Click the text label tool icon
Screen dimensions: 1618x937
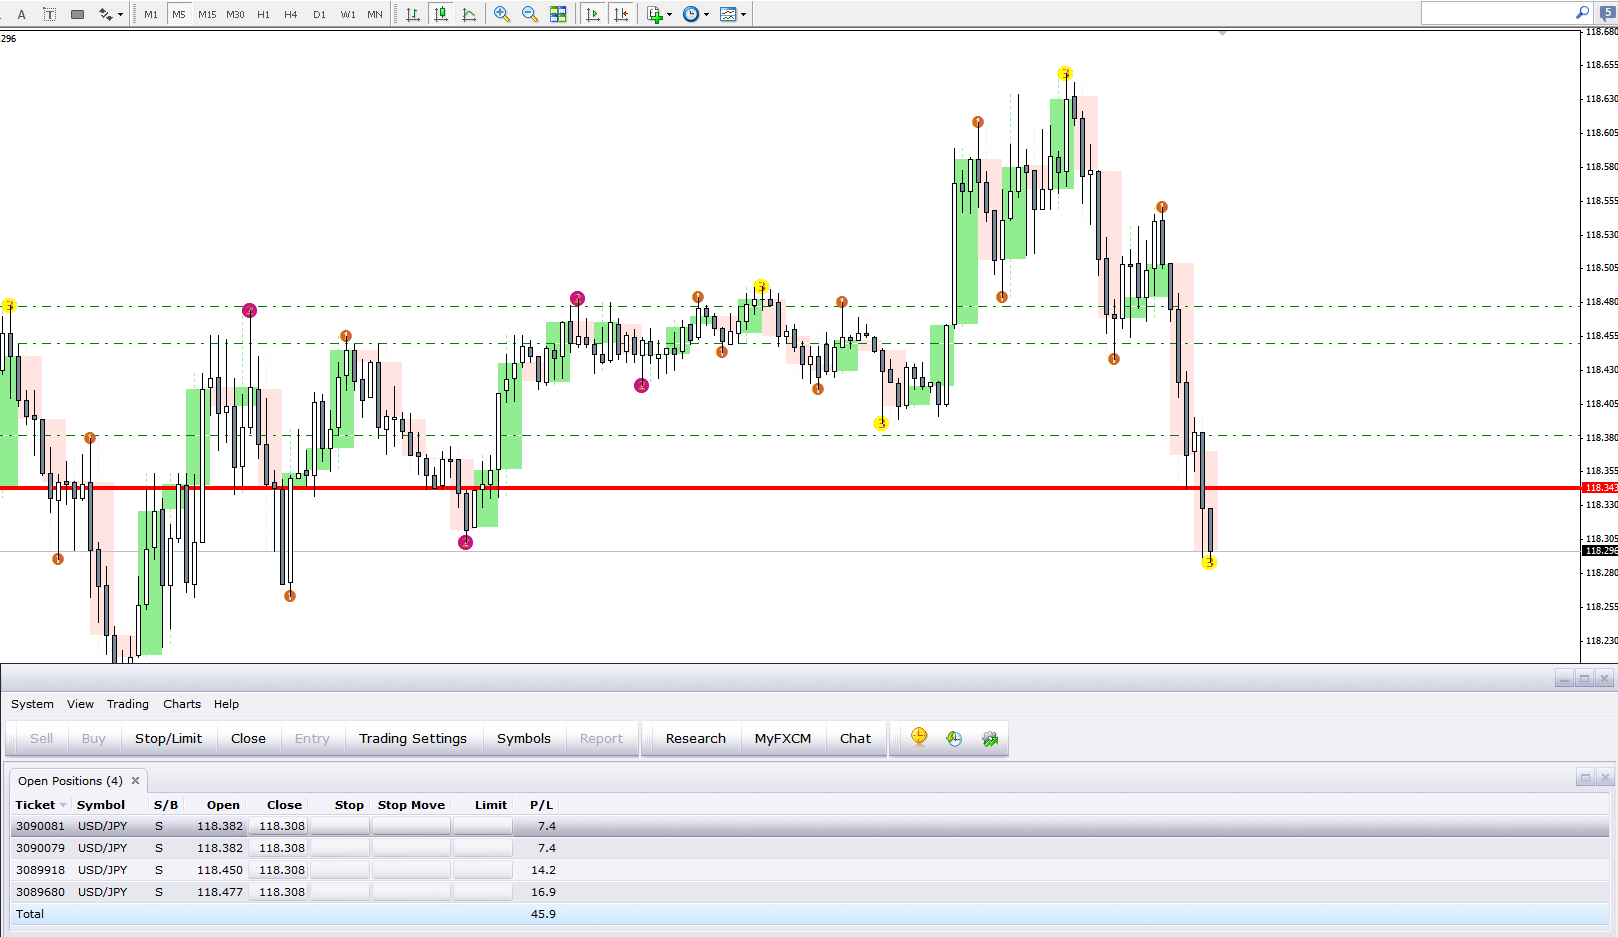49,14
